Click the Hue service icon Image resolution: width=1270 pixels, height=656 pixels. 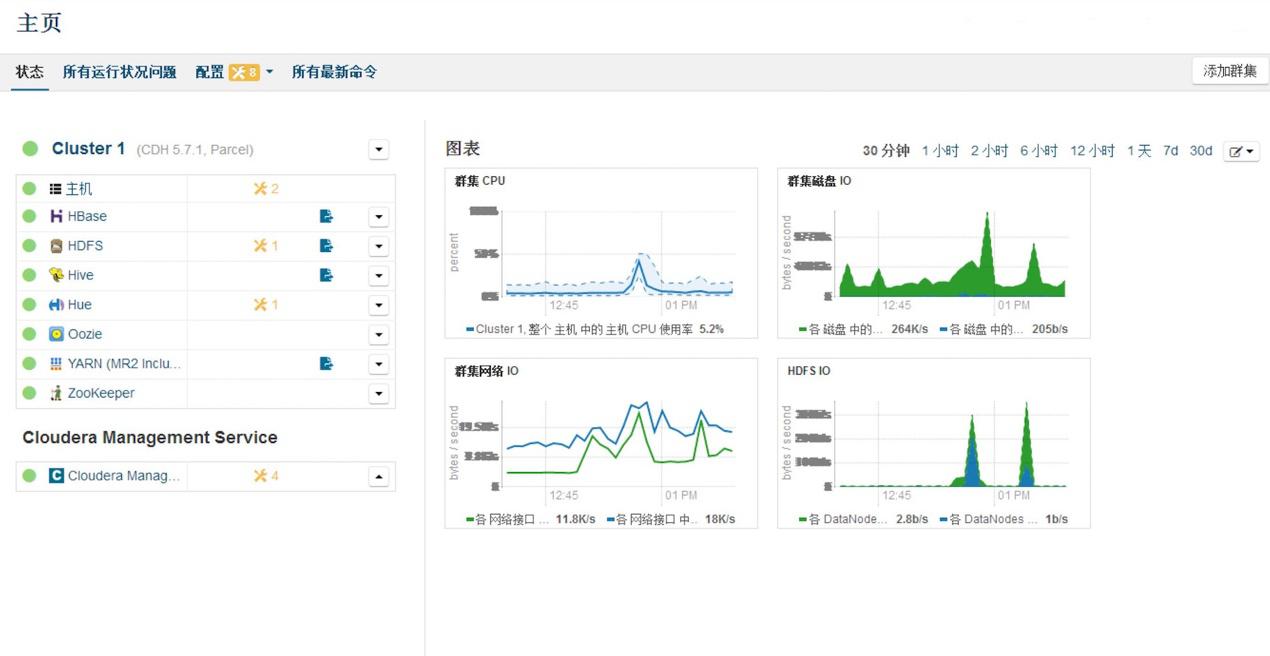pyautogui.click(x=56, y=305)
